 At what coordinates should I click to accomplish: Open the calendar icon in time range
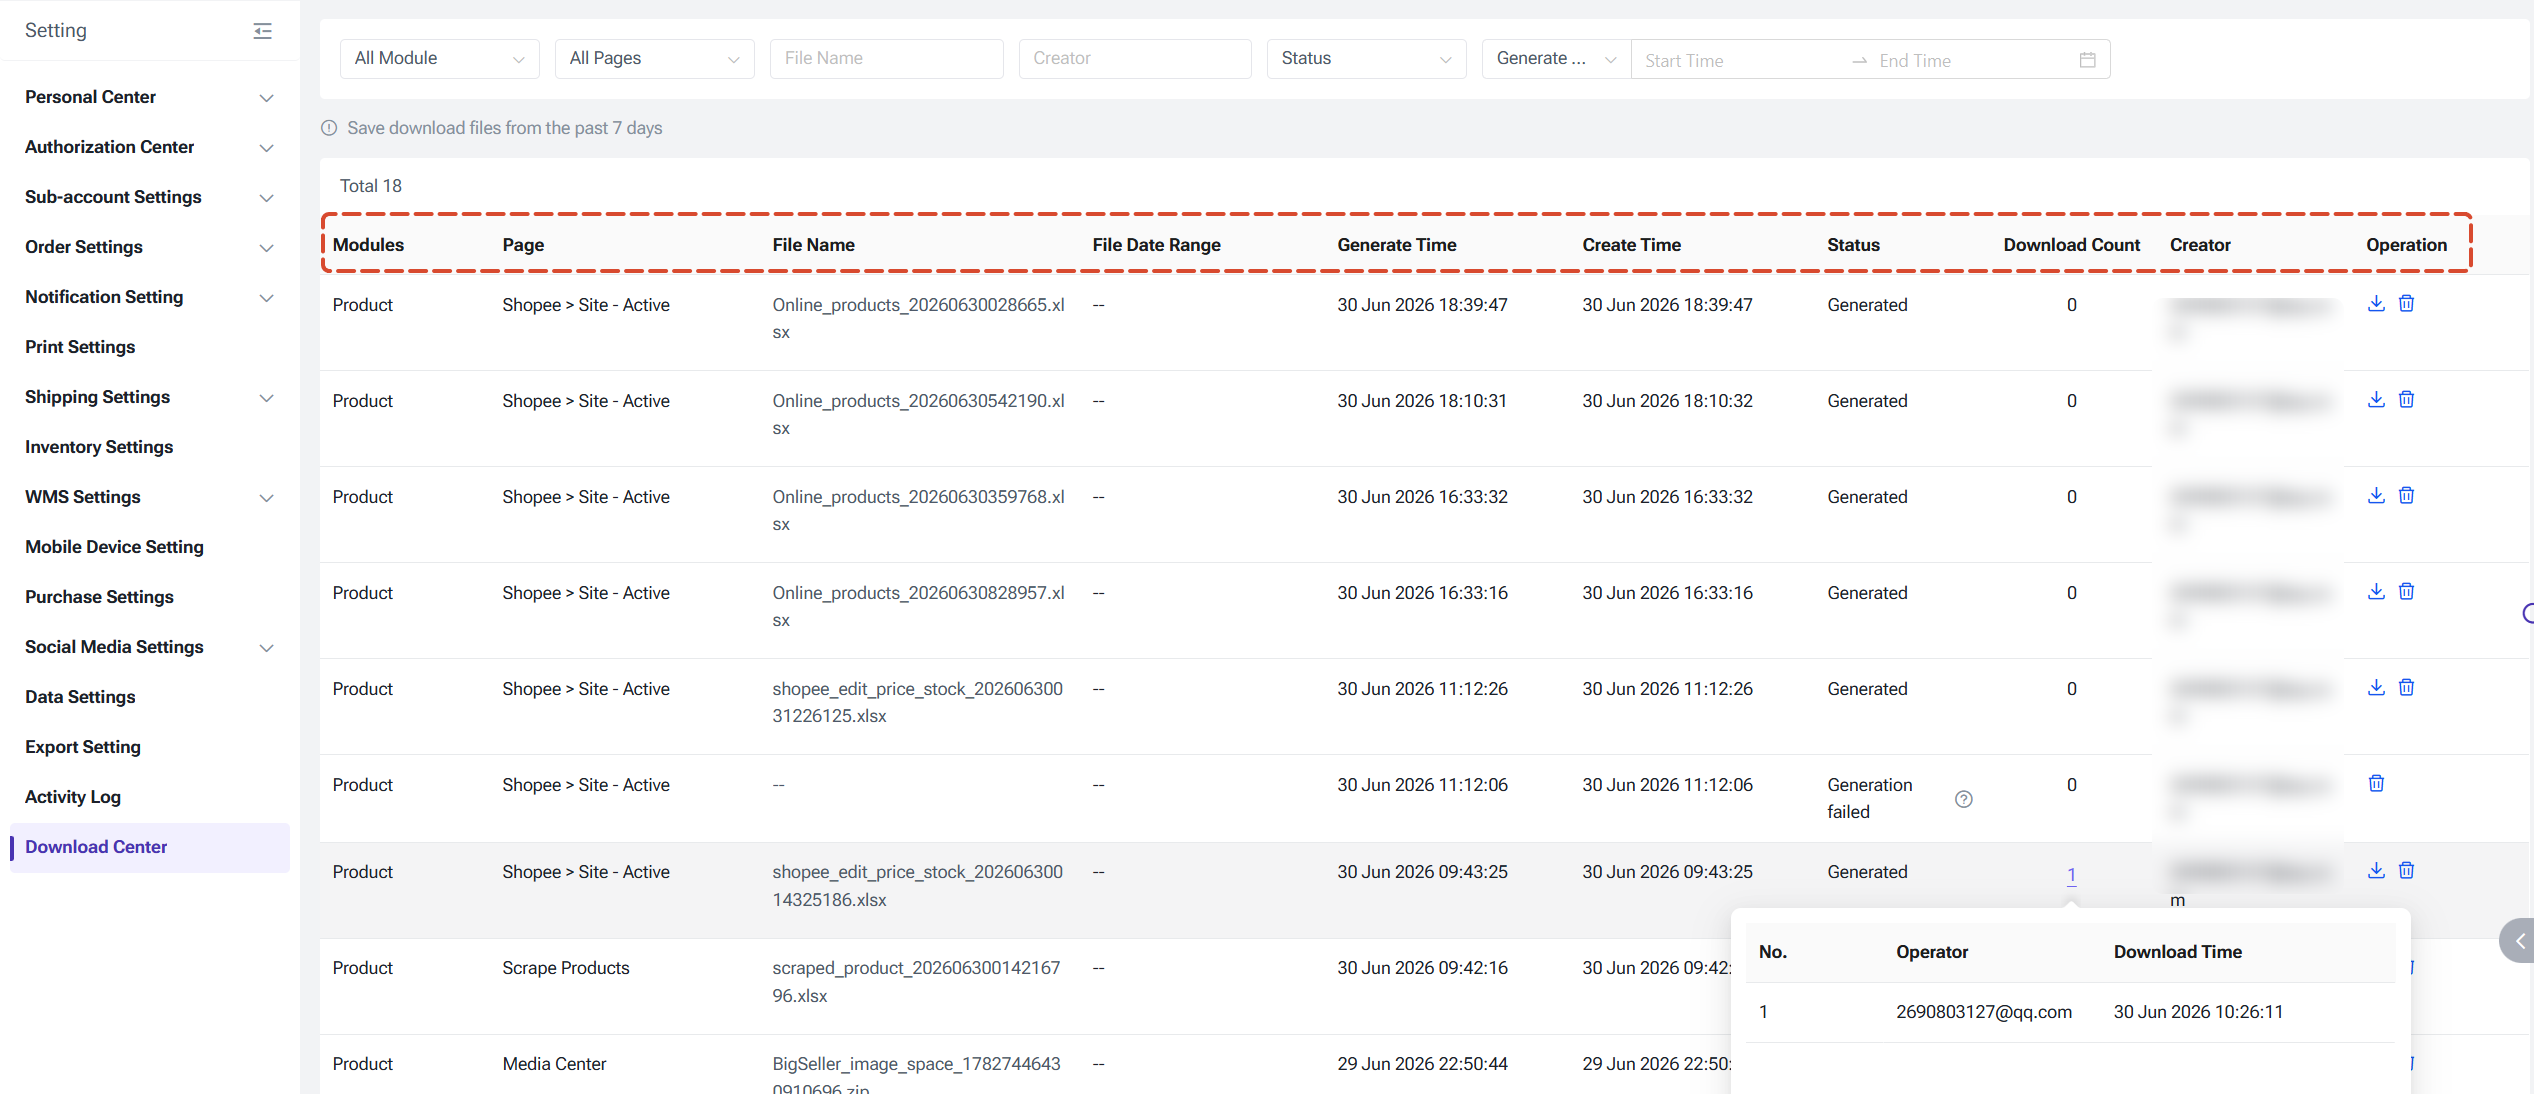pos(2087,60)
